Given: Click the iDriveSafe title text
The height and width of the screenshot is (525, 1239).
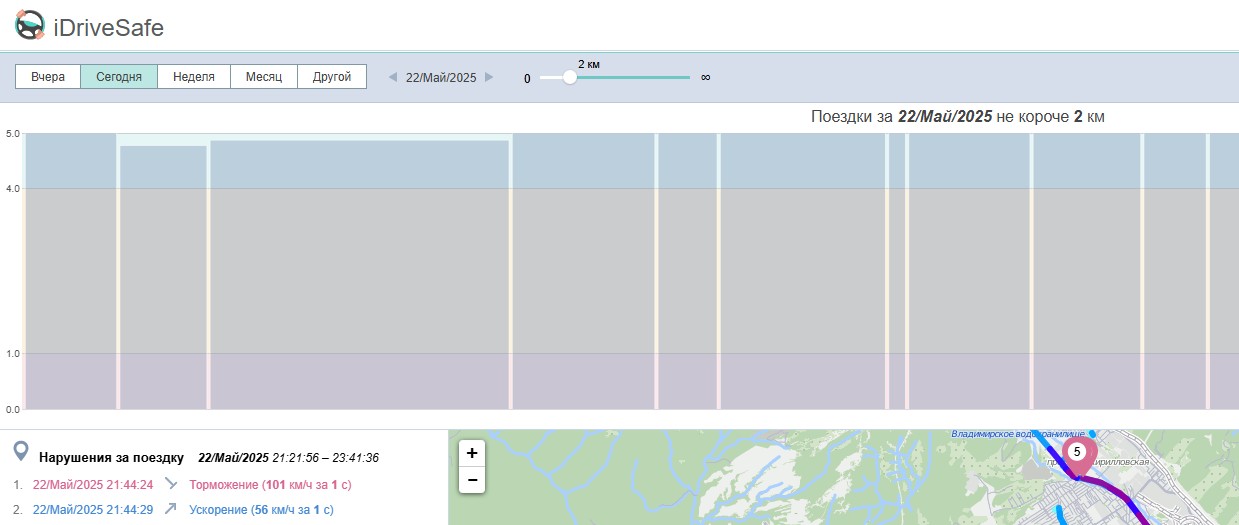Looking at the screenshot, I should pyautogui.click(x=109, y=27).
